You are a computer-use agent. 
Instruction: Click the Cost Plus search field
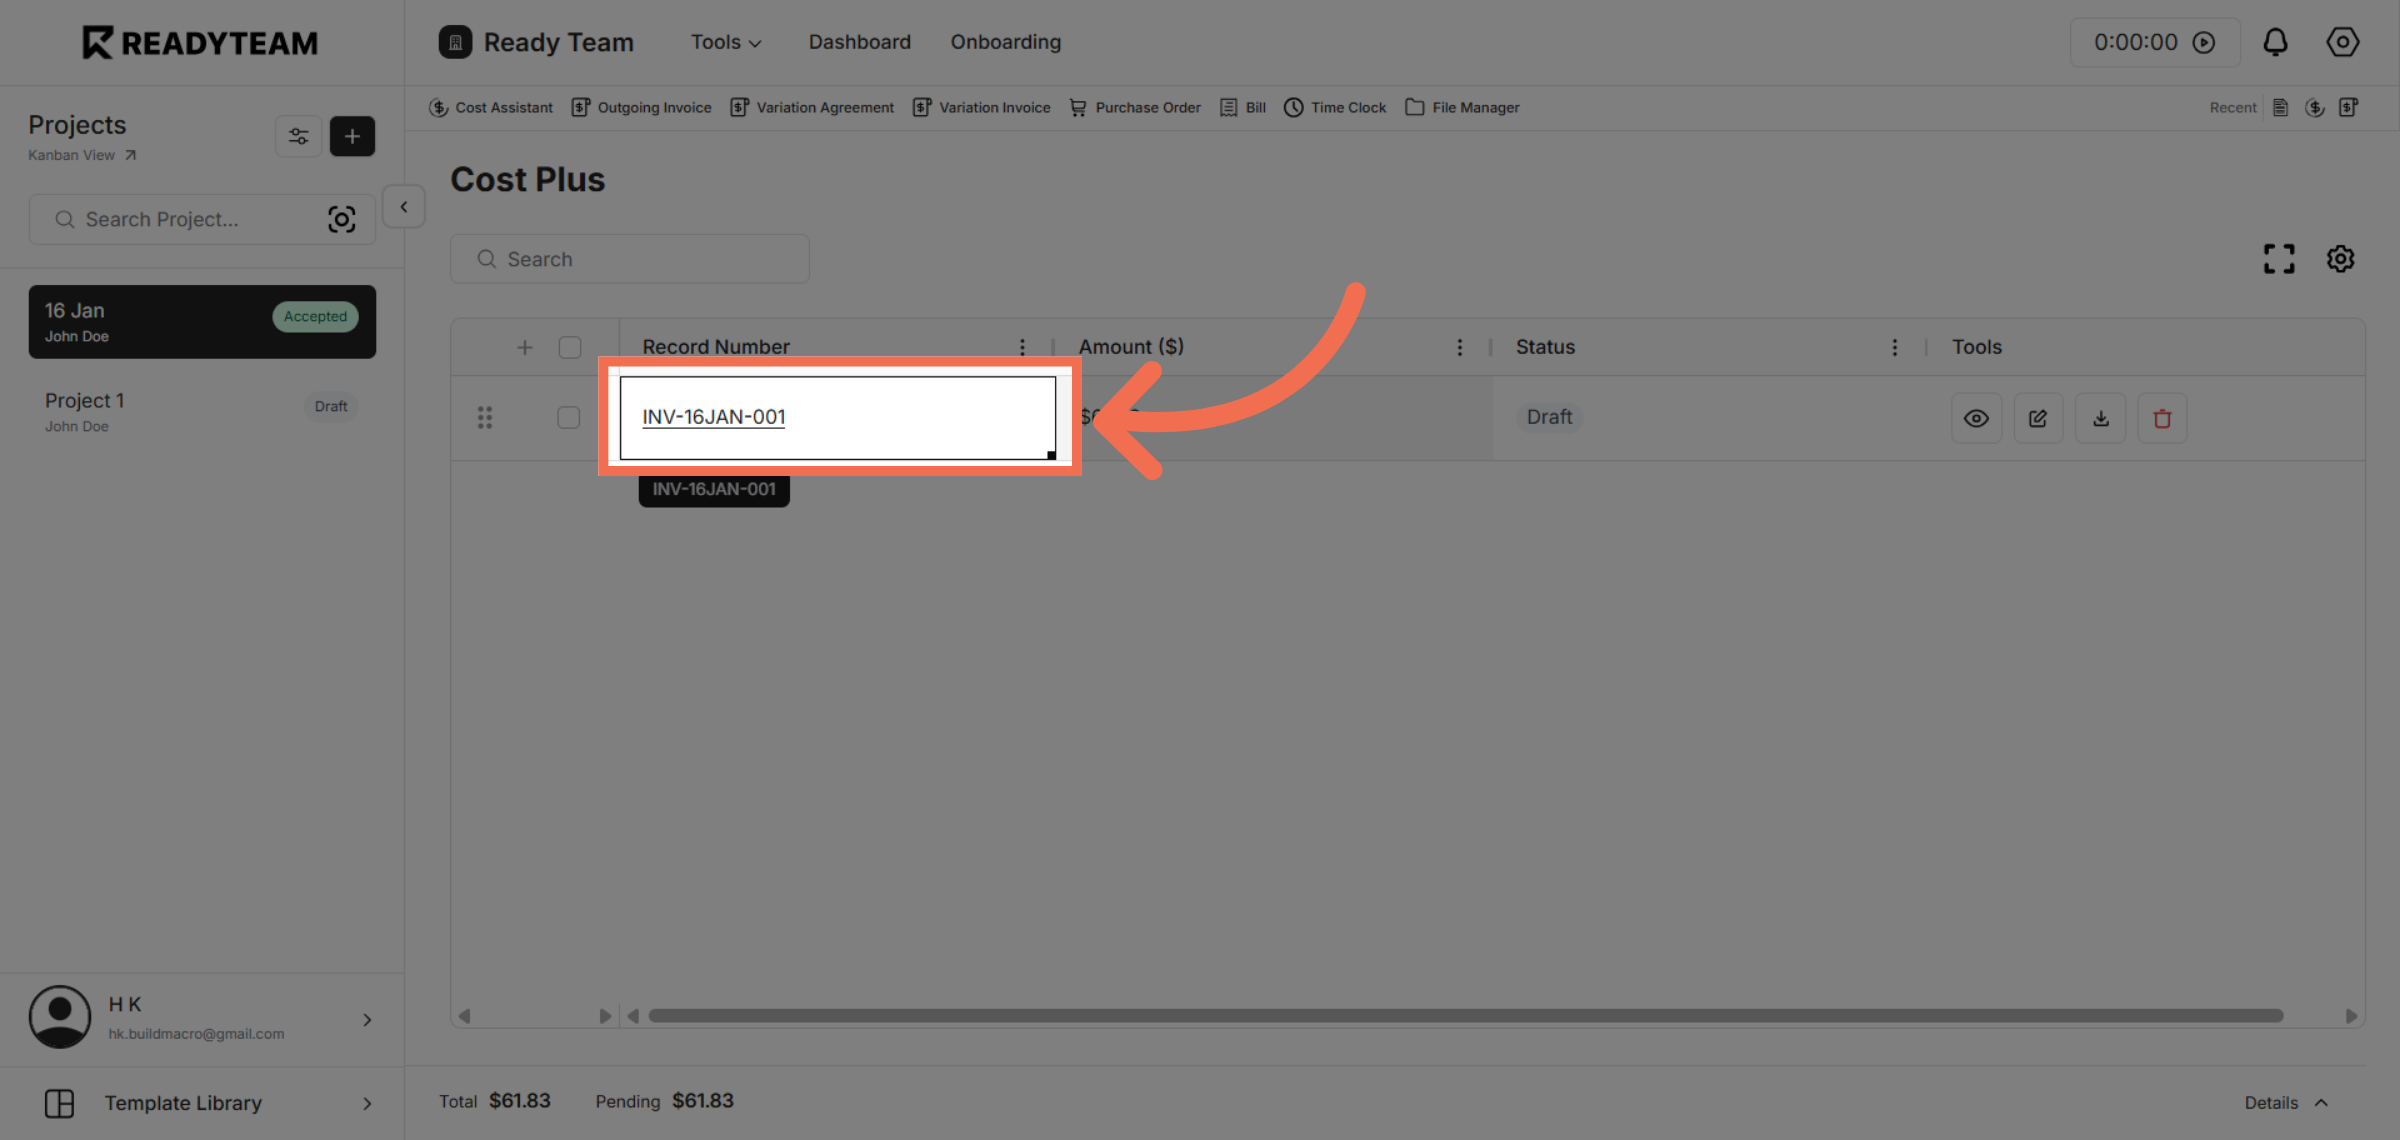coord(630,258)
